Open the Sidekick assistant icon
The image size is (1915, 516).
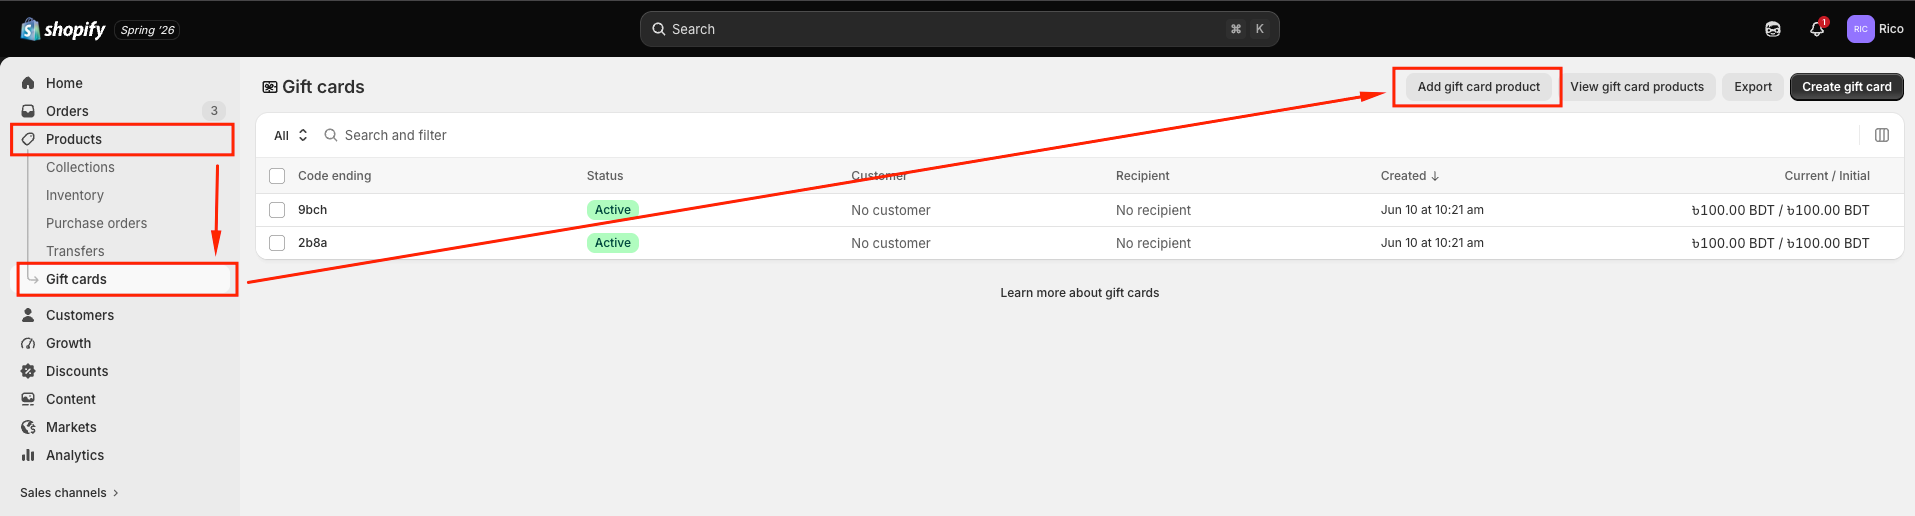click(x=1773, y=29)
